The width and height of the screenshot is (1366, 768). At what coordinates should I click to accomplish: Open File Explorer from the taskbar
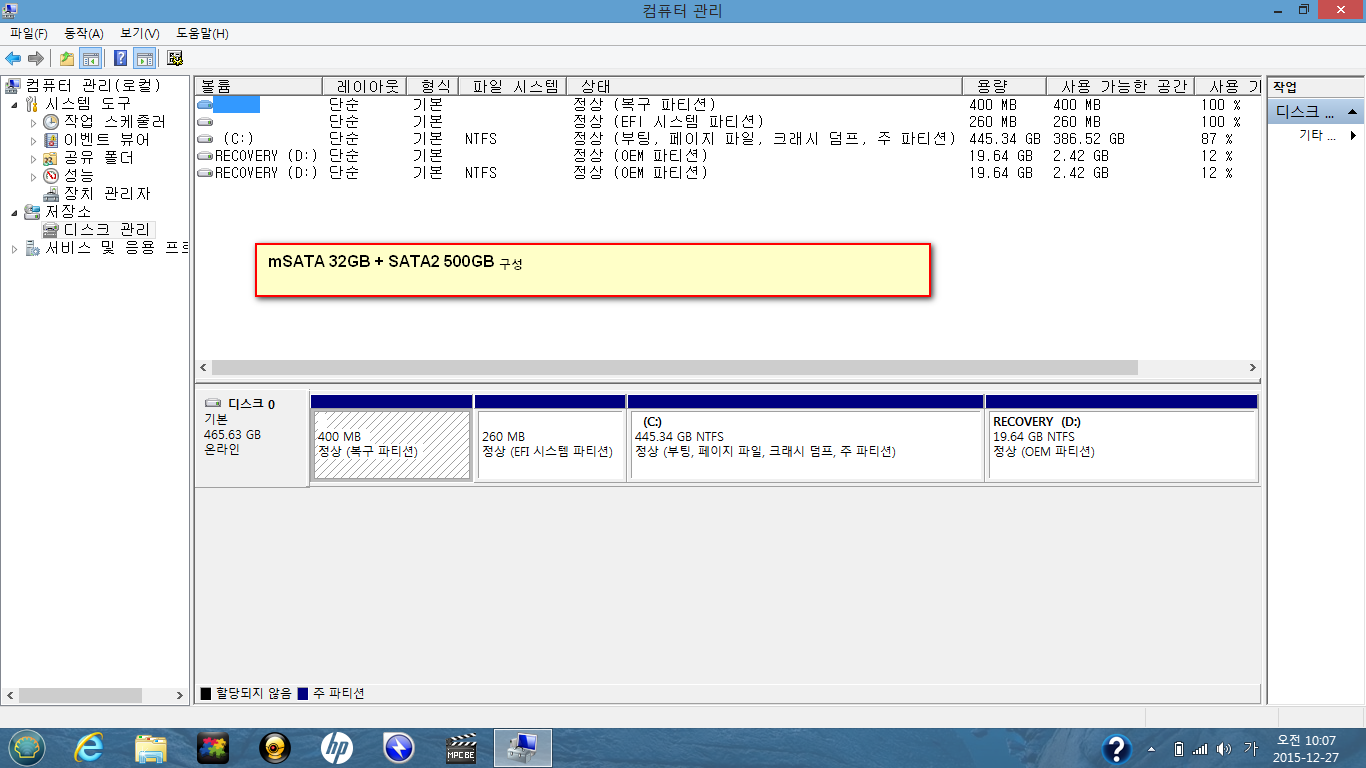pos(151,748)
